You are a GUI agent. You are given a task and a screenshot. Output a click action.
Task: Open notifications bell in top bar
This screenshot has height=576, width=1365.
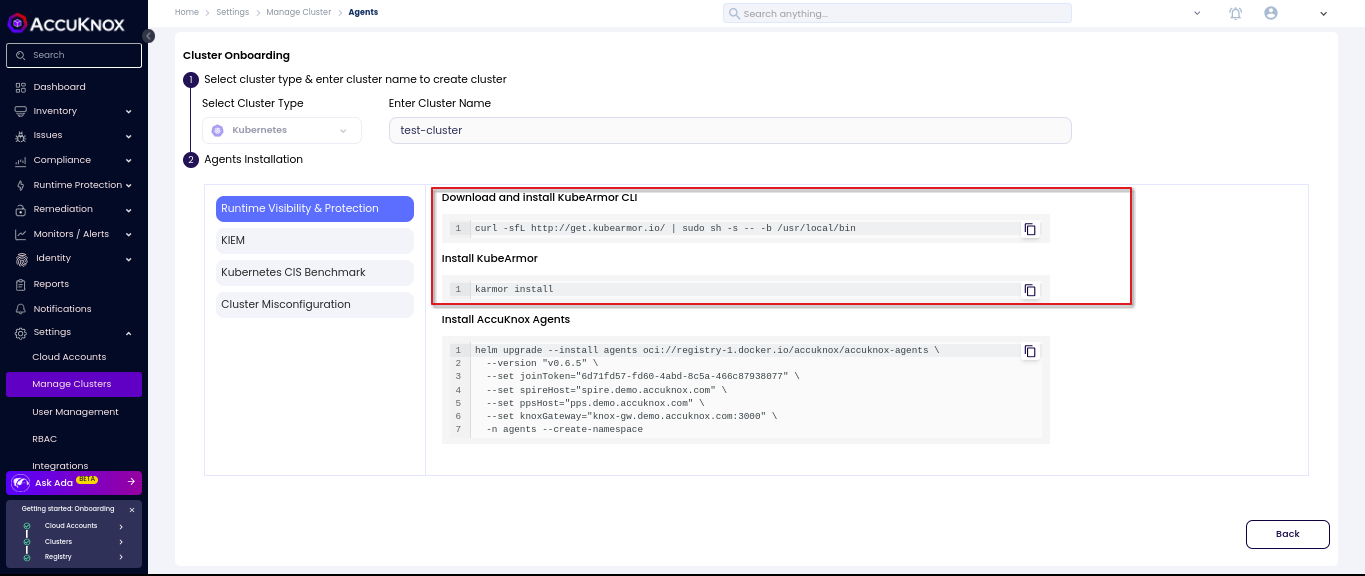click(1236, 13)
